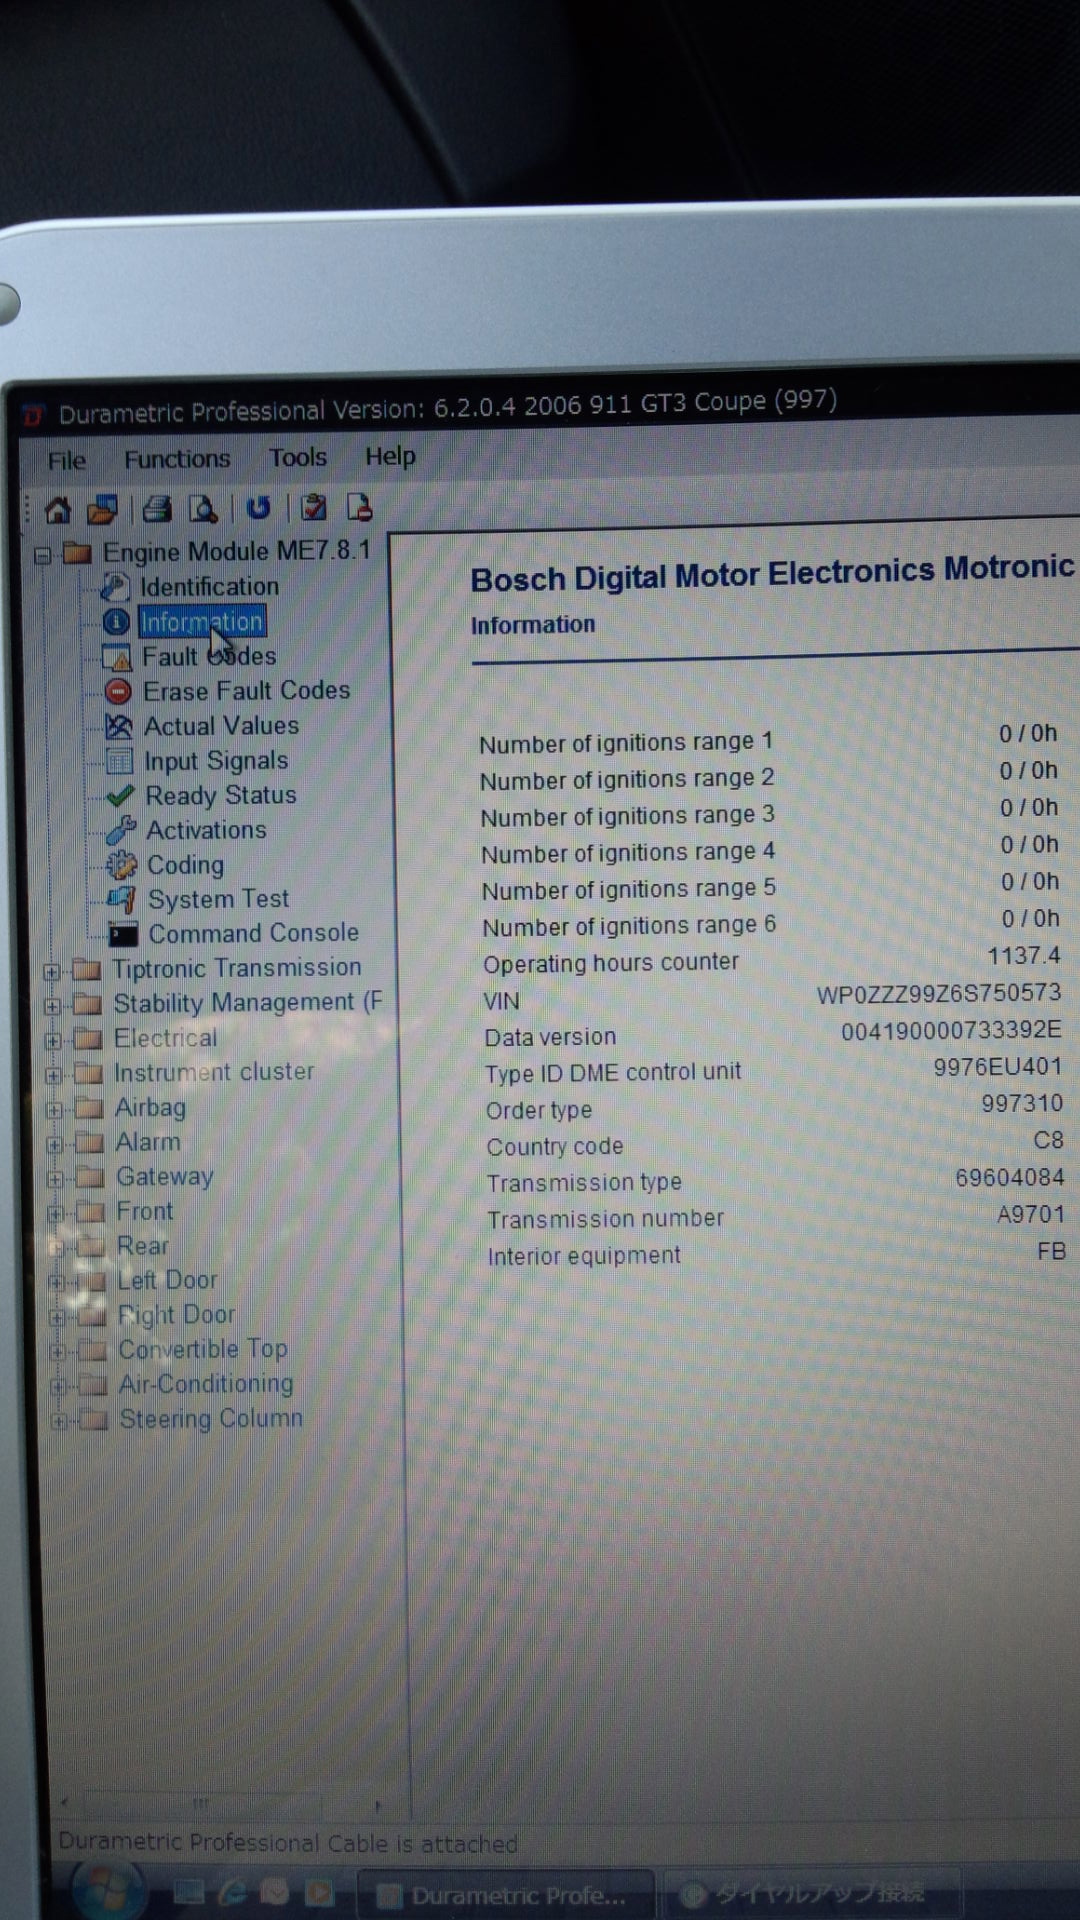Expand the Instrument cluster node
Viewport: 1080px width, 1920px height.
pos(54,1076)
